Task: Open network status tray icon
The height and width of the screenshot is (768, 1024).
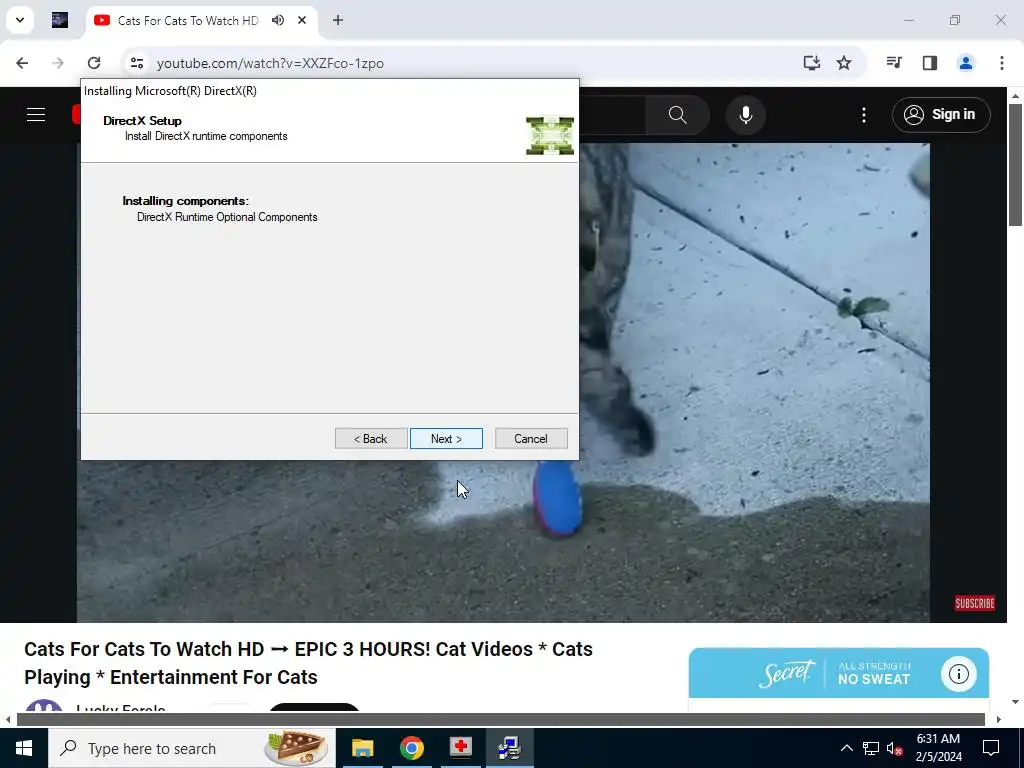Action: click(871, 748)
